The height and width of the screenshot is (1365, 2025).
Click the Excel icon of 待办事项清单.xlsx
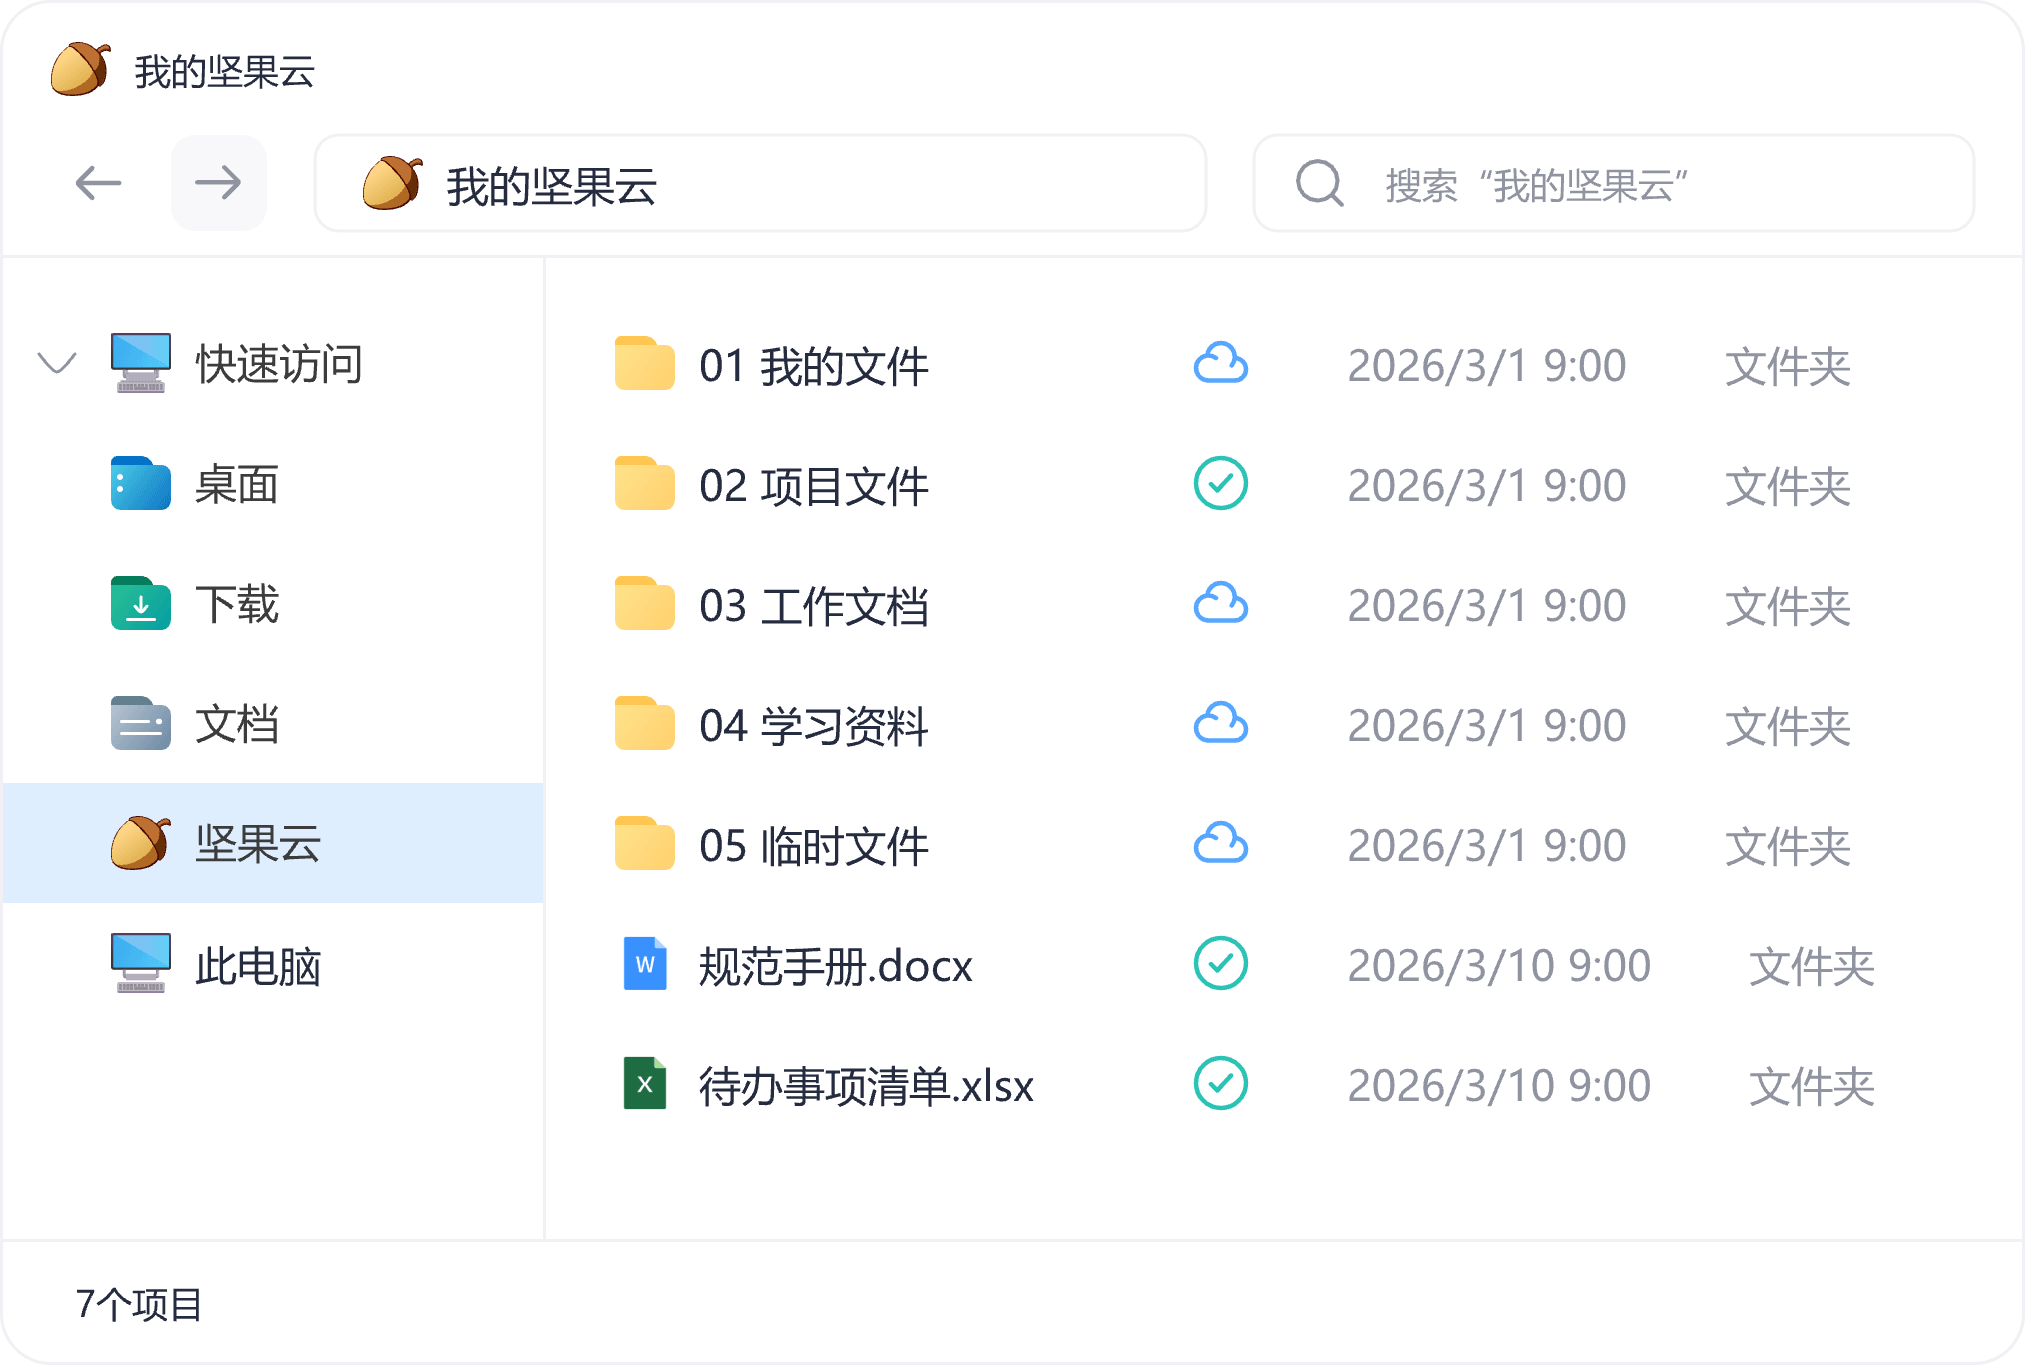[645, 1084]
